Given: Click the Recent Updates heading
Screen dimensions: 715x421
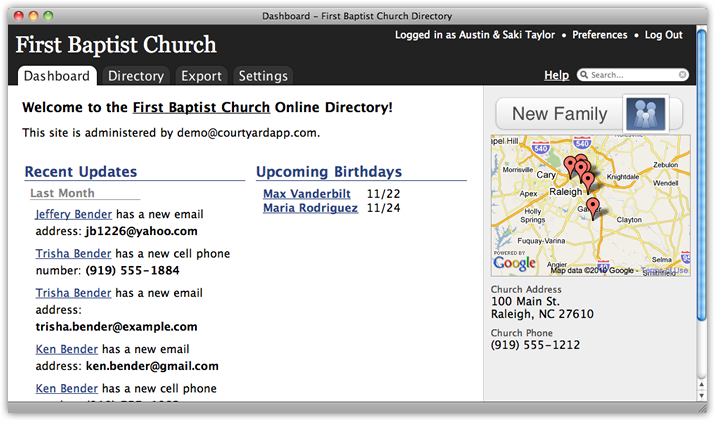Looking at the screenshot, I should tap(81, 172).
